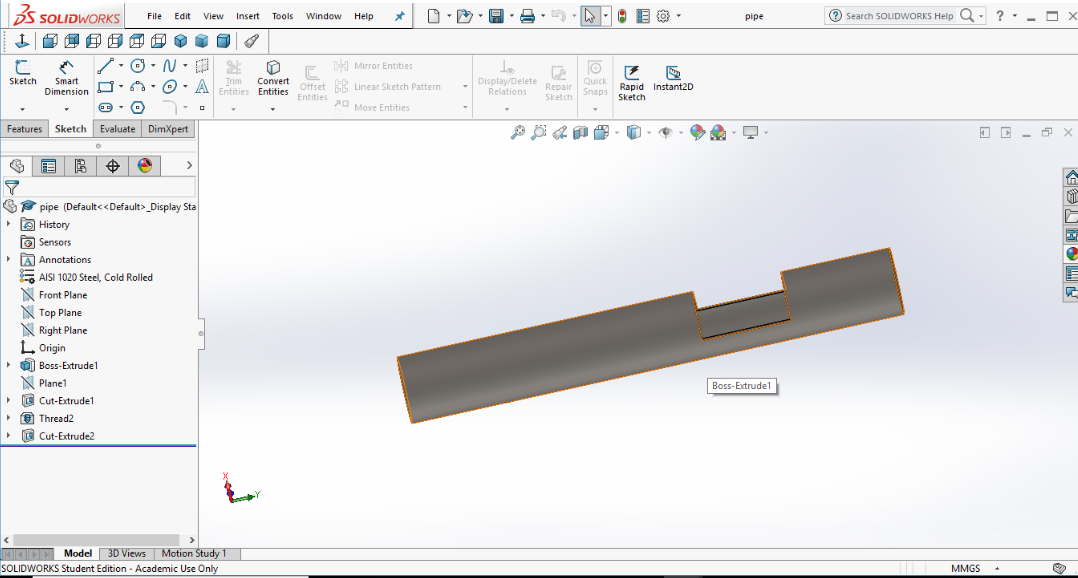Image resolution: width=1078 pixels, height=578 pixels.
Task: Click the Smart Dimension tool
Action: [66, 77]
